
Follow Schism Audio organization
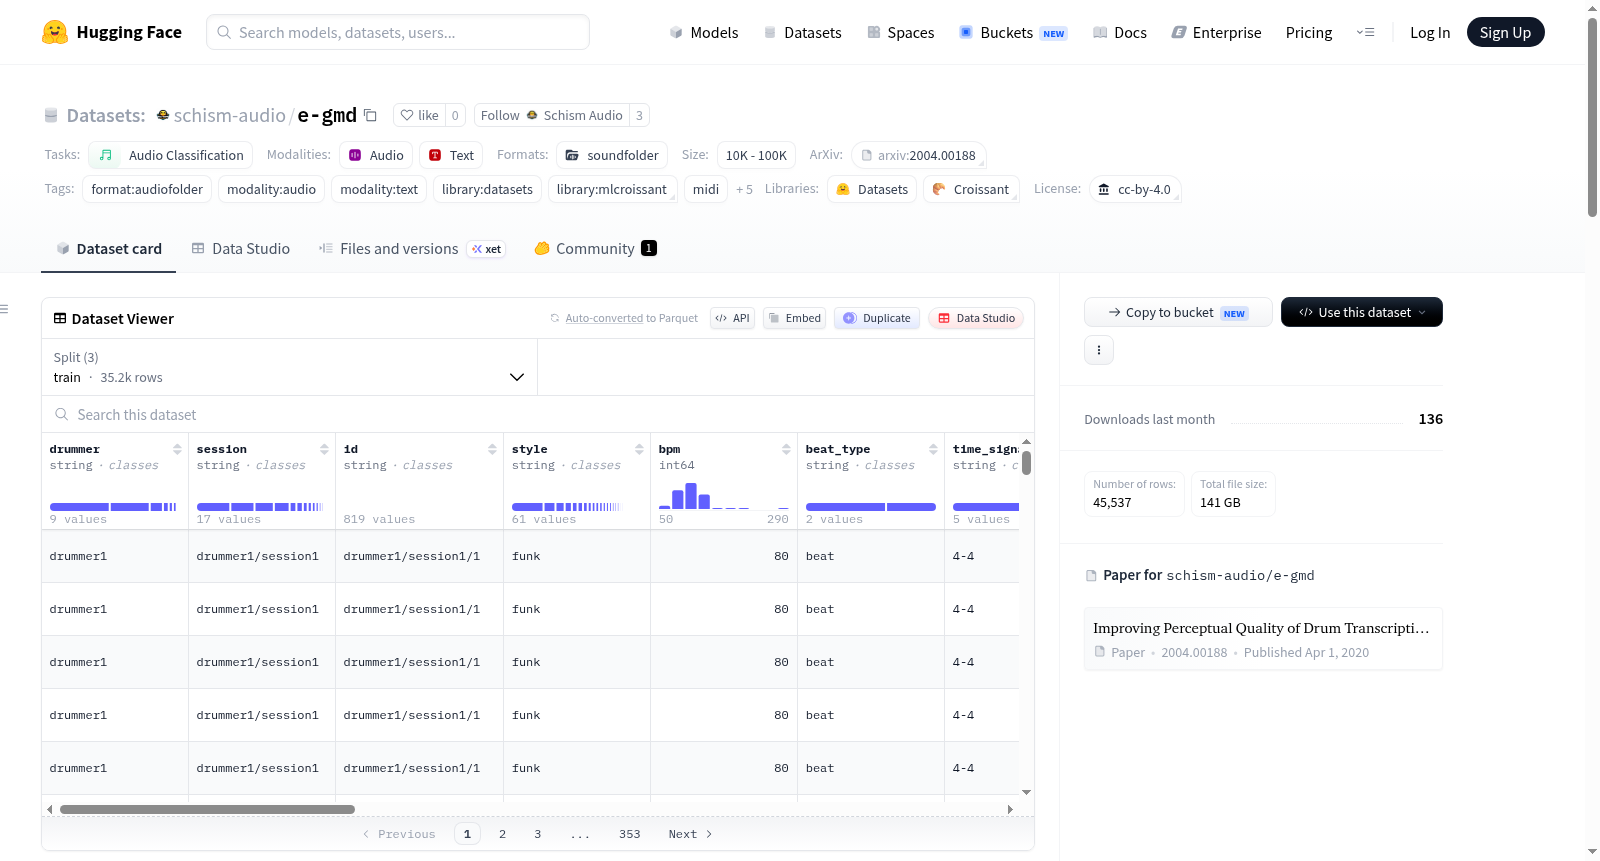tap(552, 115)
